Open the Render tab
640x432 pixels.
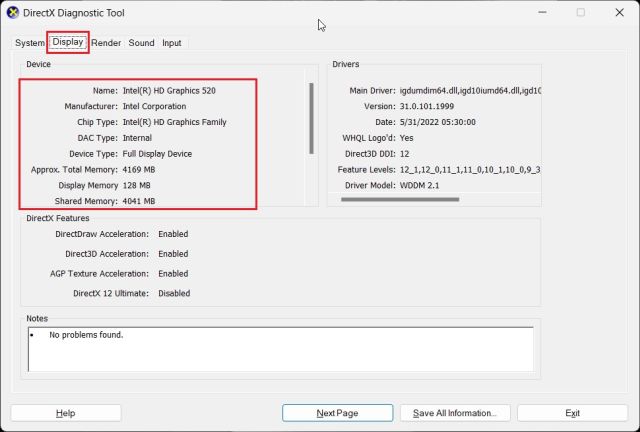pos(106,43)
